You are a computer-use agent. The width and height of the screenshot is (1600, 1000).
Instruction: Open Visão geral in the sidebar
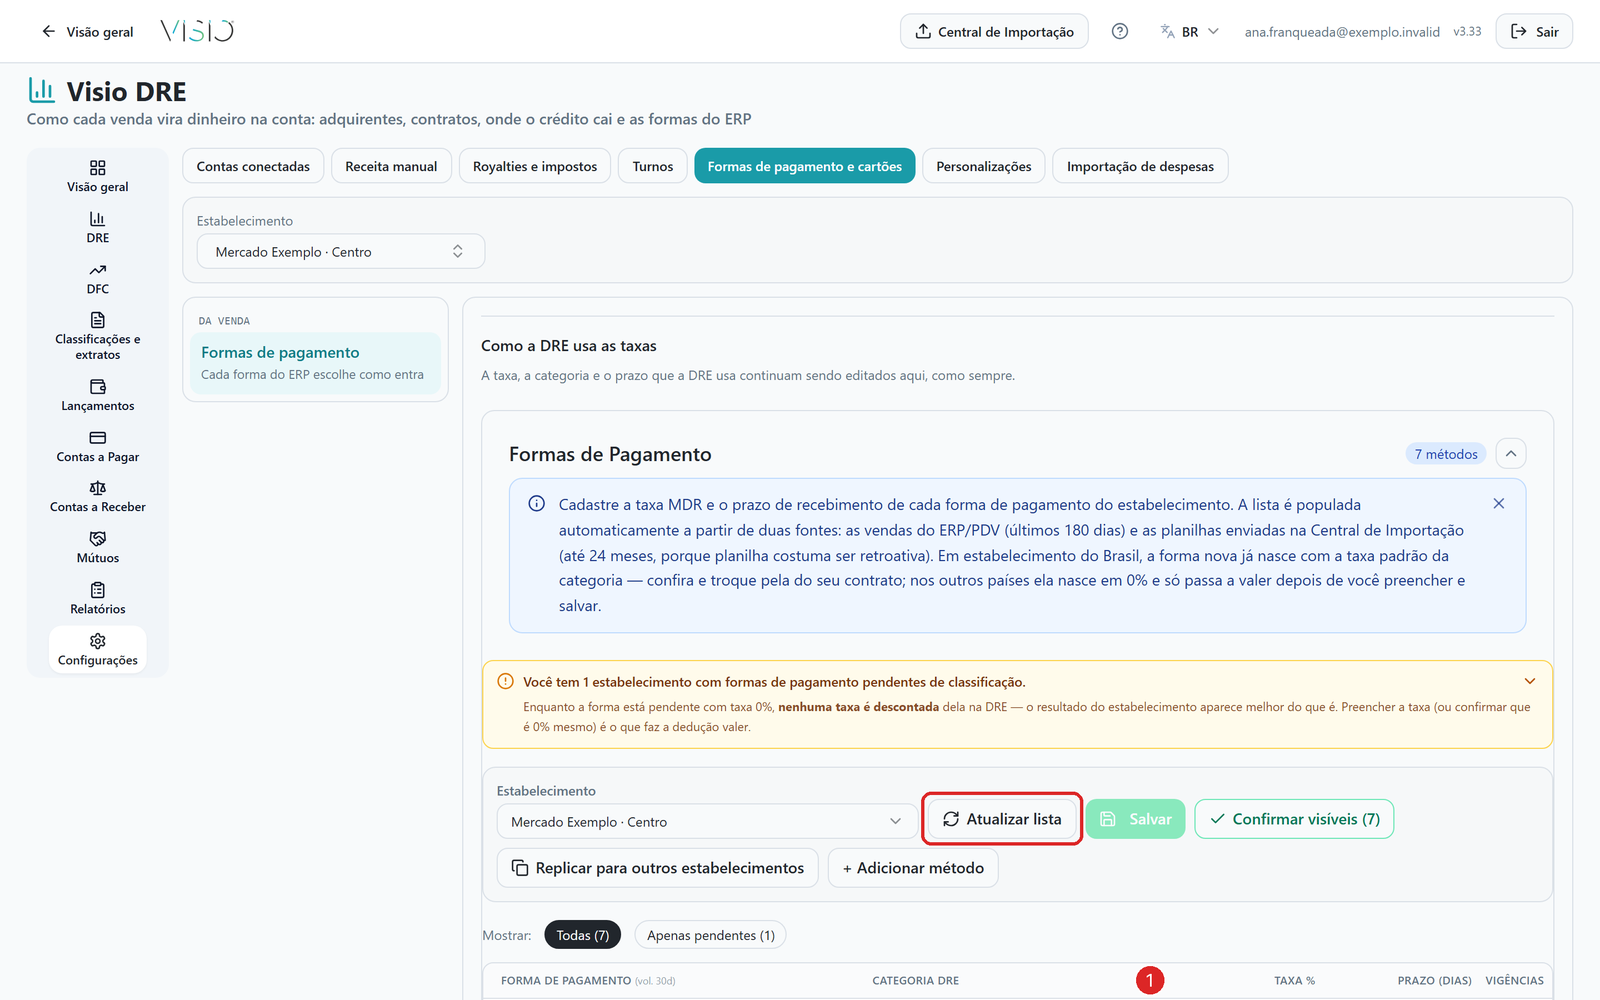coord(98,176)
